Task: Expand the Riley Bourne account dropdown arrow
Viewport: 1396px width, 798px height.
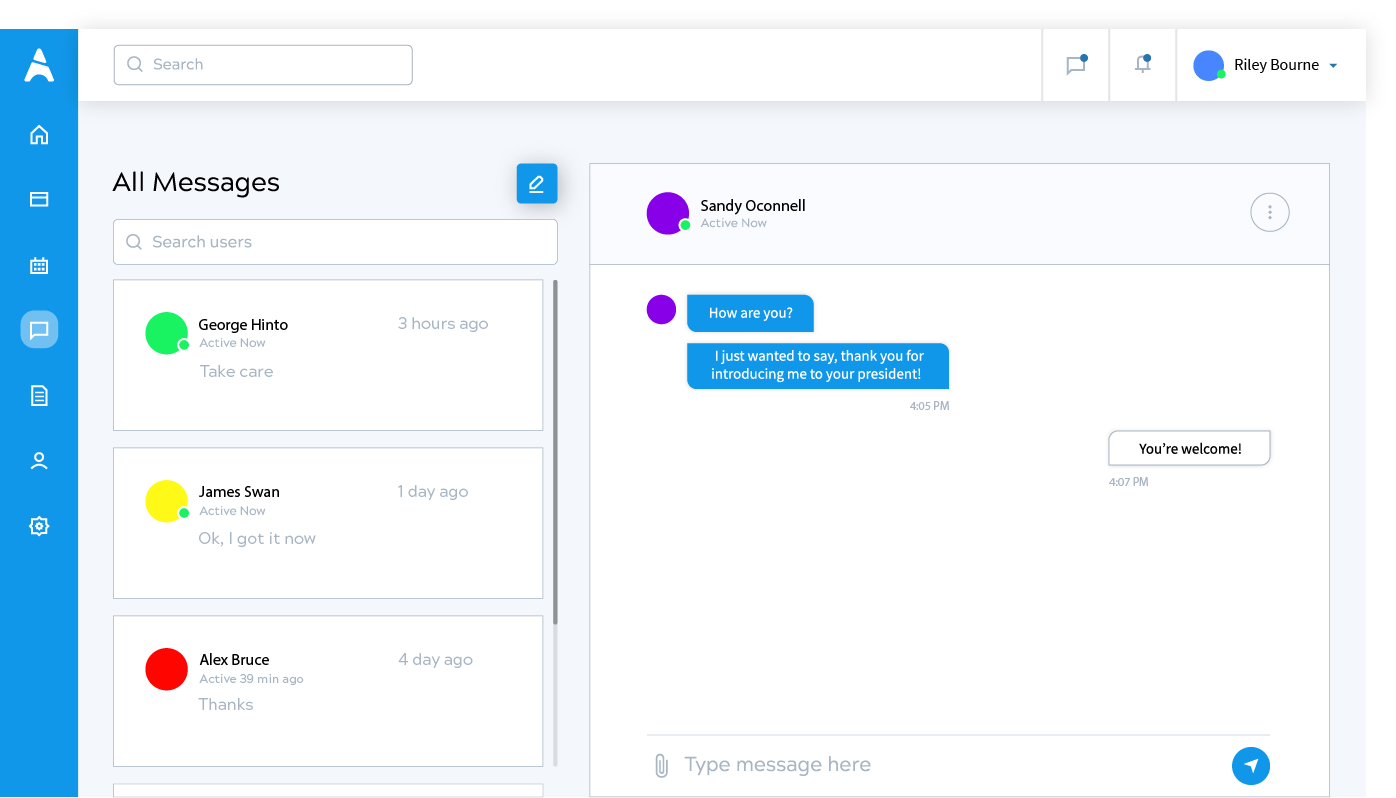Action: point(1333,66)
